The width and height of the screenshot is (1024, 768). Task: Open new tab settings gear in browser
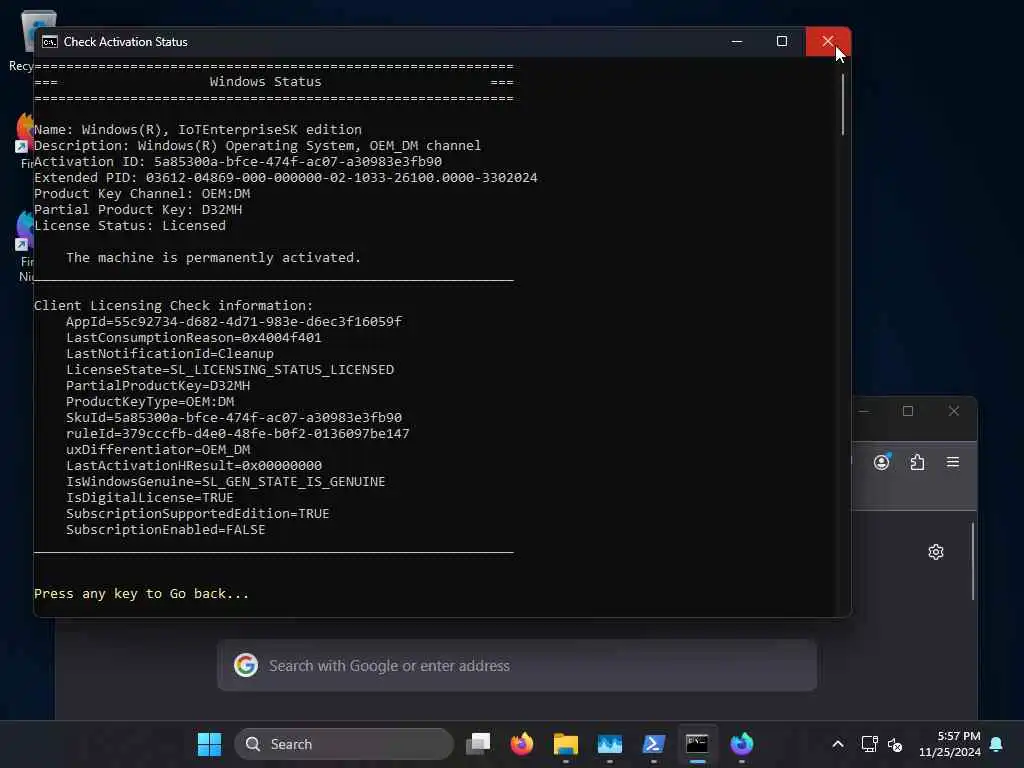[x=936, y=552]
